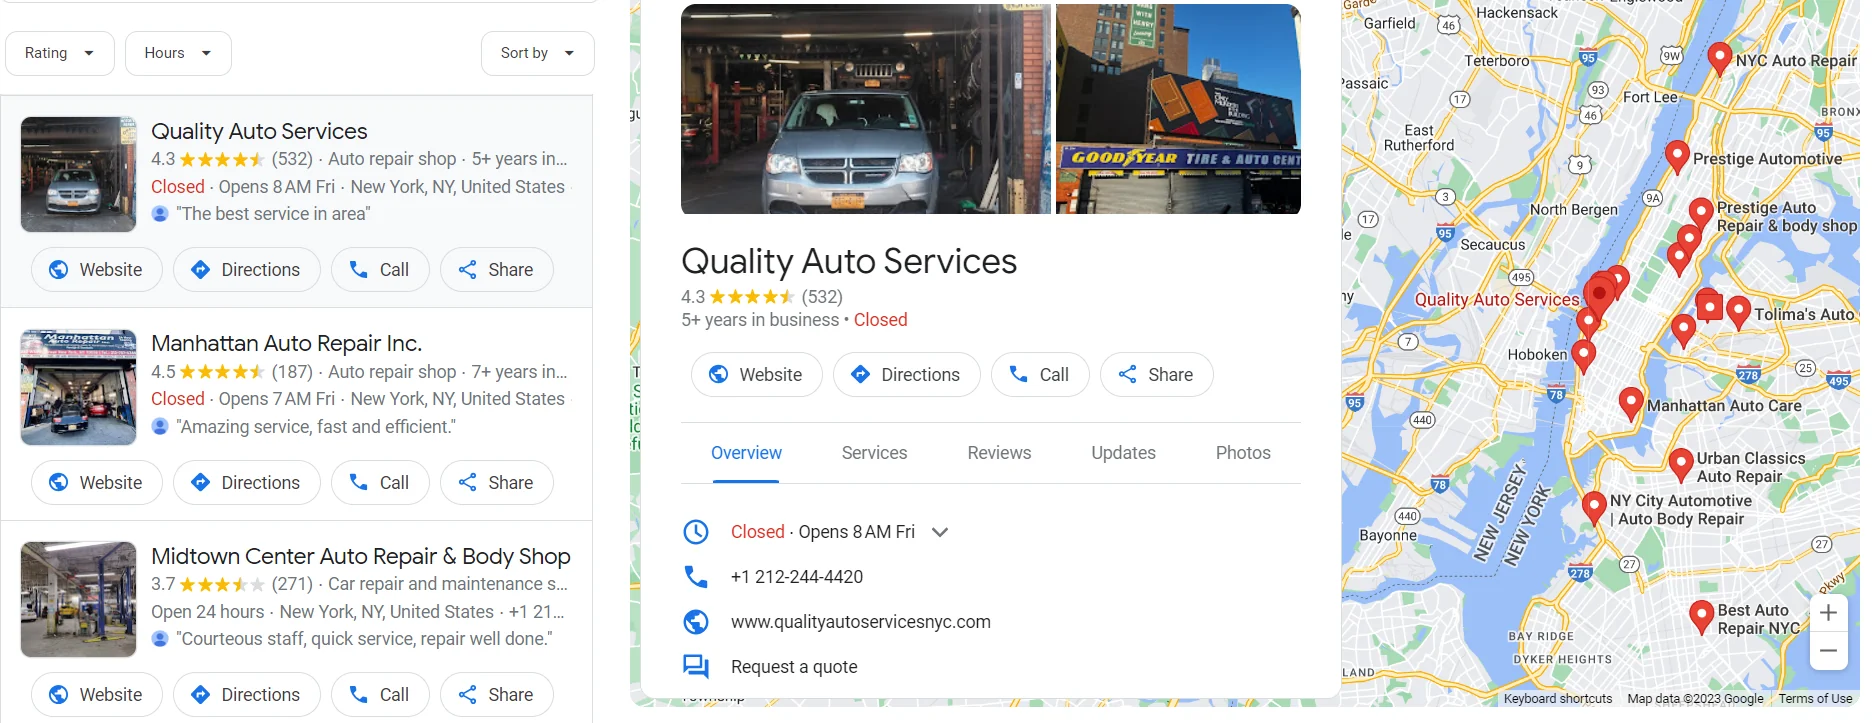This screenshot has width=1872, height=723.
Task: Click the phone icon beside +1 212-244-4420
Action: [x=696, y=577]
